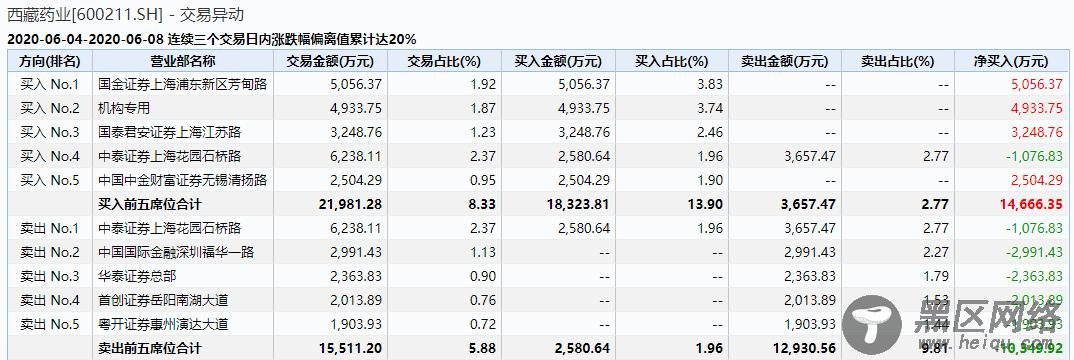The height and width of the screenshot is (360, 1074).
Task: Select 中国国际金融深圳福华一路 seller row
Action: tap(537, 252)
